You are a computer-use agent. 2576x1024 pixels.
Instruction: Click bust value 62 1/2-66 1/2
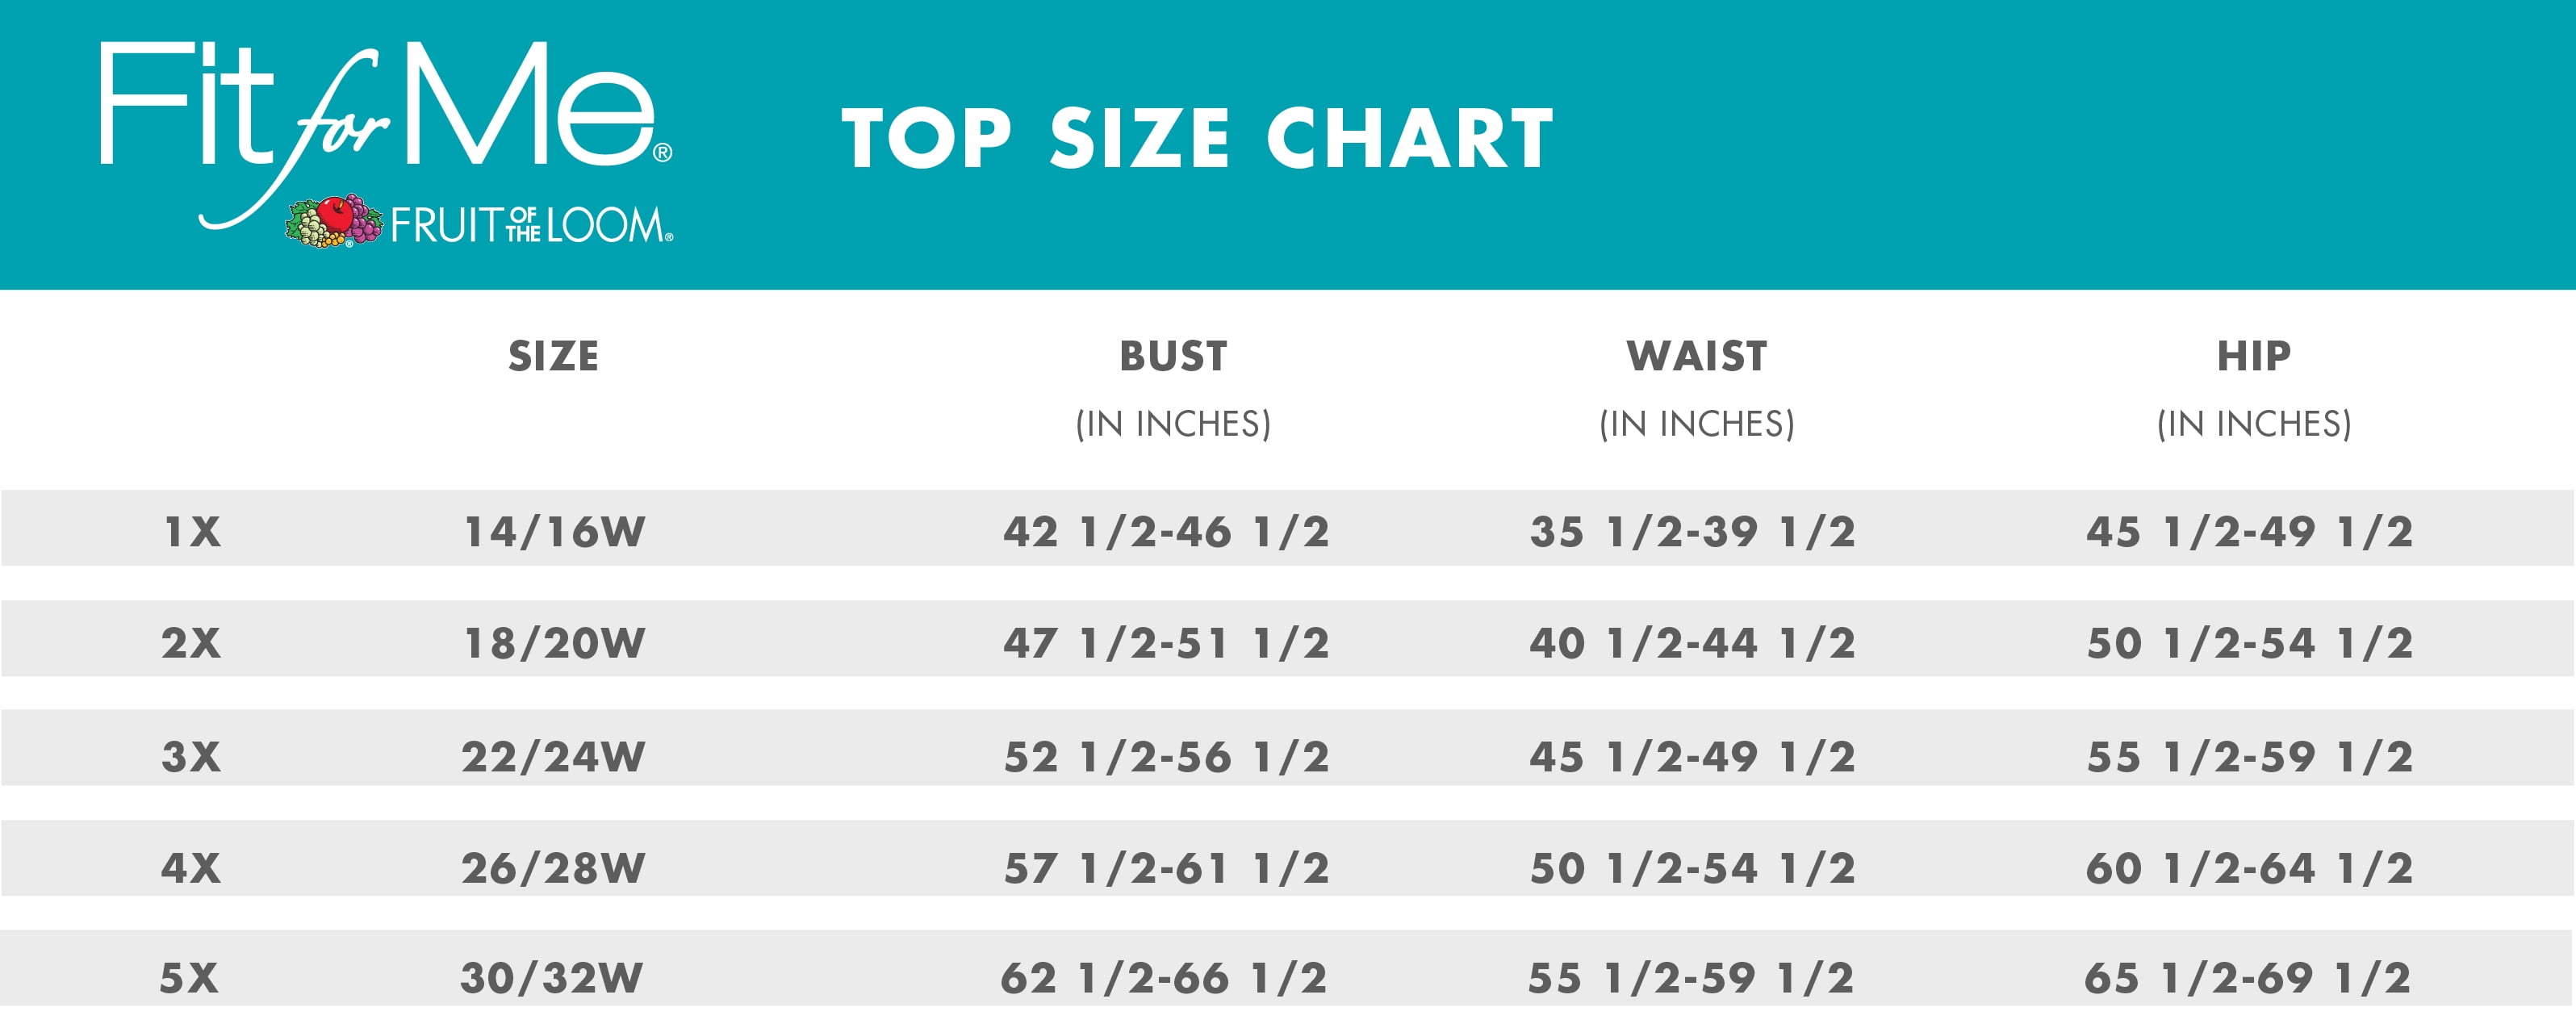(x=1164, y=977)
